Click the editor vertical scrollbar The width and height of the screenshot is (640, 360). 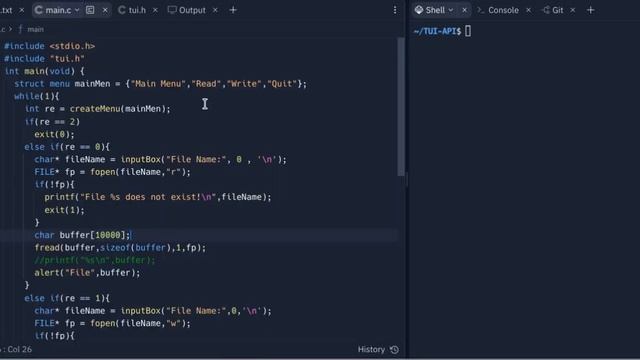click(401, 107)
